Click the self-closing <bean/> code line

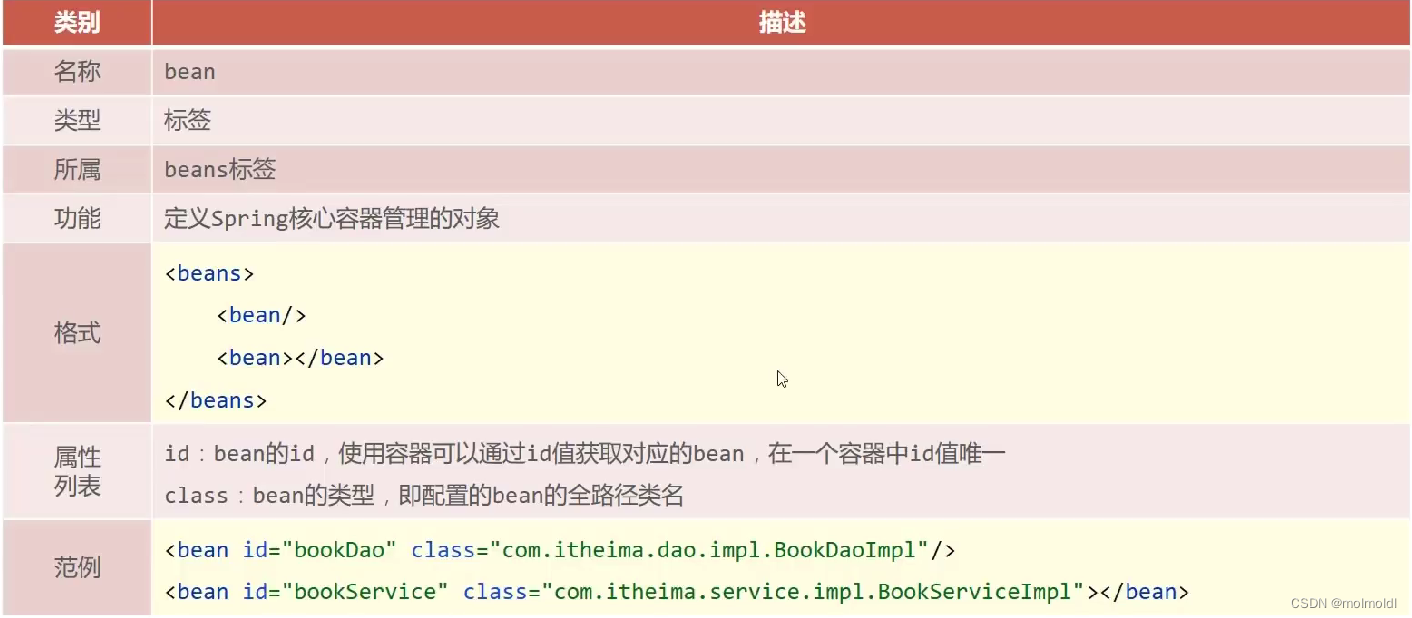(261, 314)
